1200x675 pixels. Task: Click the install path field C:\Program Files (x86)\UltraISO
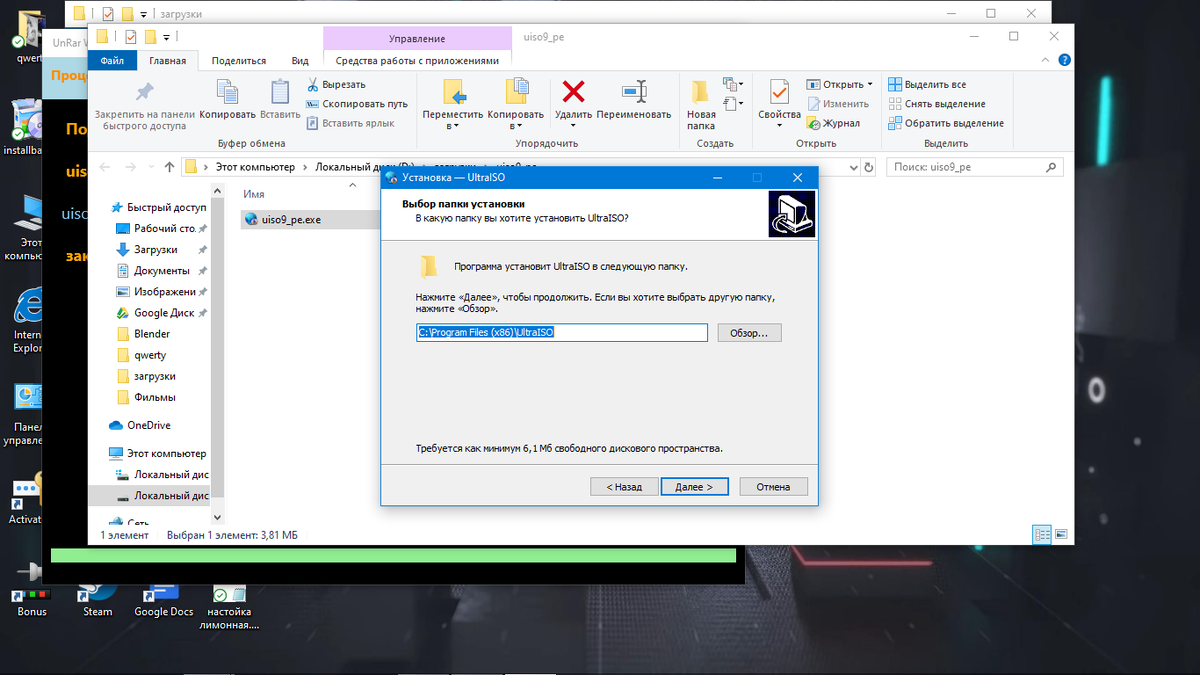click(562, 333)
